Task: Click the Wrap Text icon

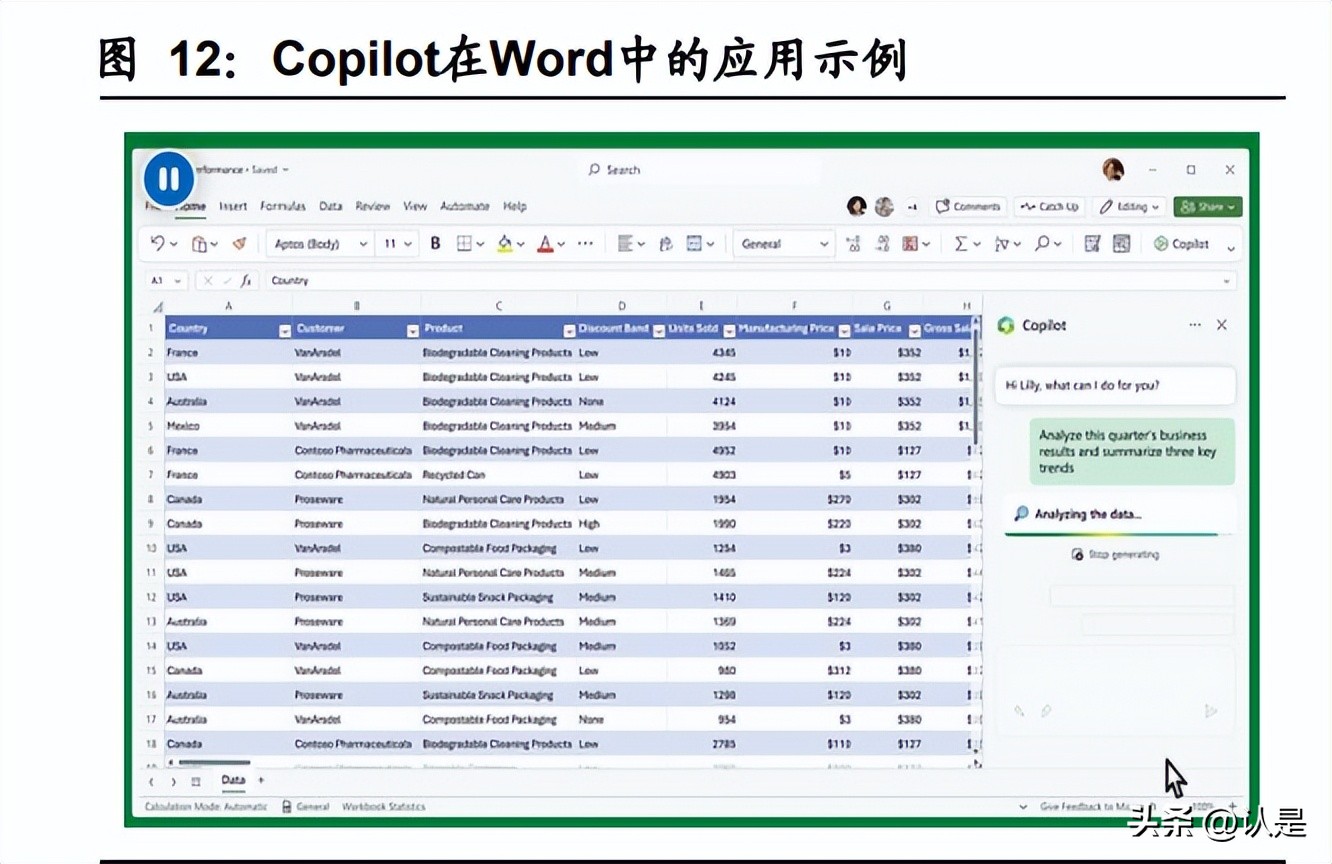Action: (x=667, y=243)
